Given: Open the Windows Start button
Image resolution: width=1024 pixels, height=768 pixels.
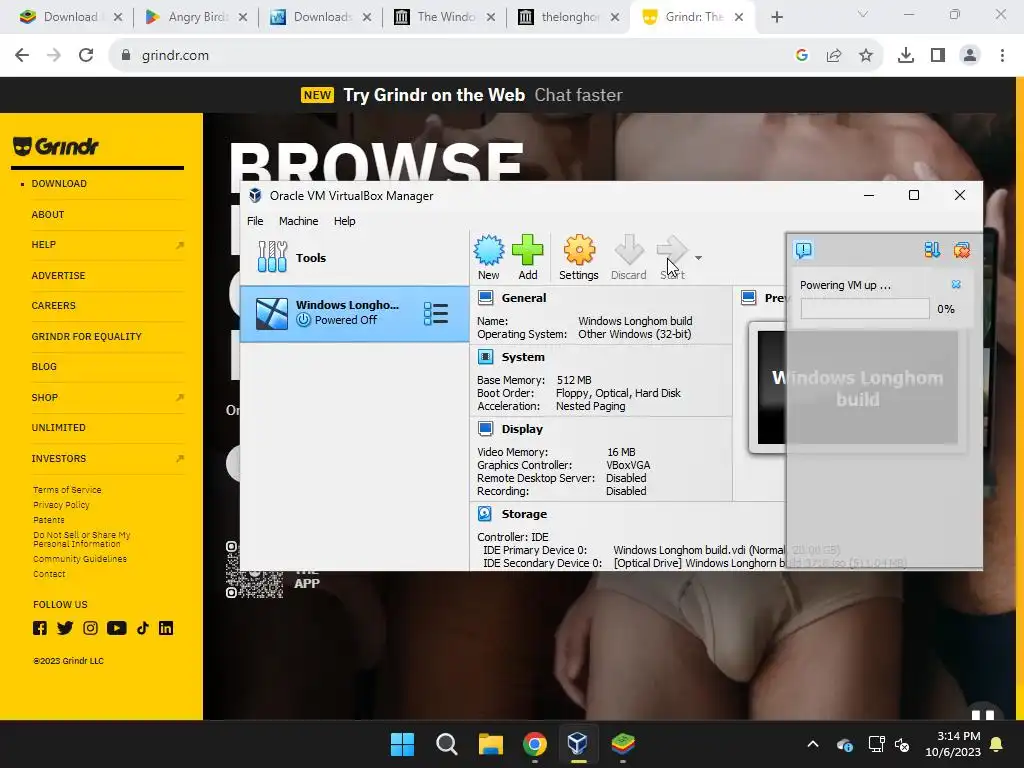Looking at the screenshot, I should (x=402, y=744).
